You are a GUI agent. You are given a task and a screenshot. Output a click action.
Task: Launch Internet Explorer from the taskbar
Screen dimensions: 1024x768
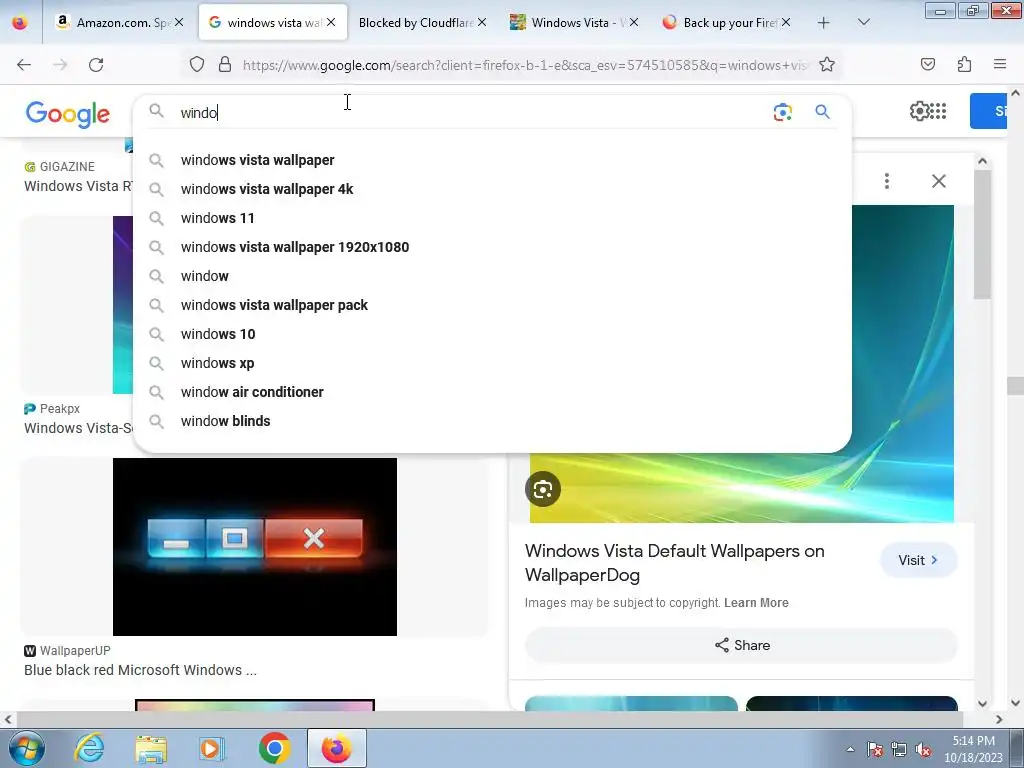89,748
